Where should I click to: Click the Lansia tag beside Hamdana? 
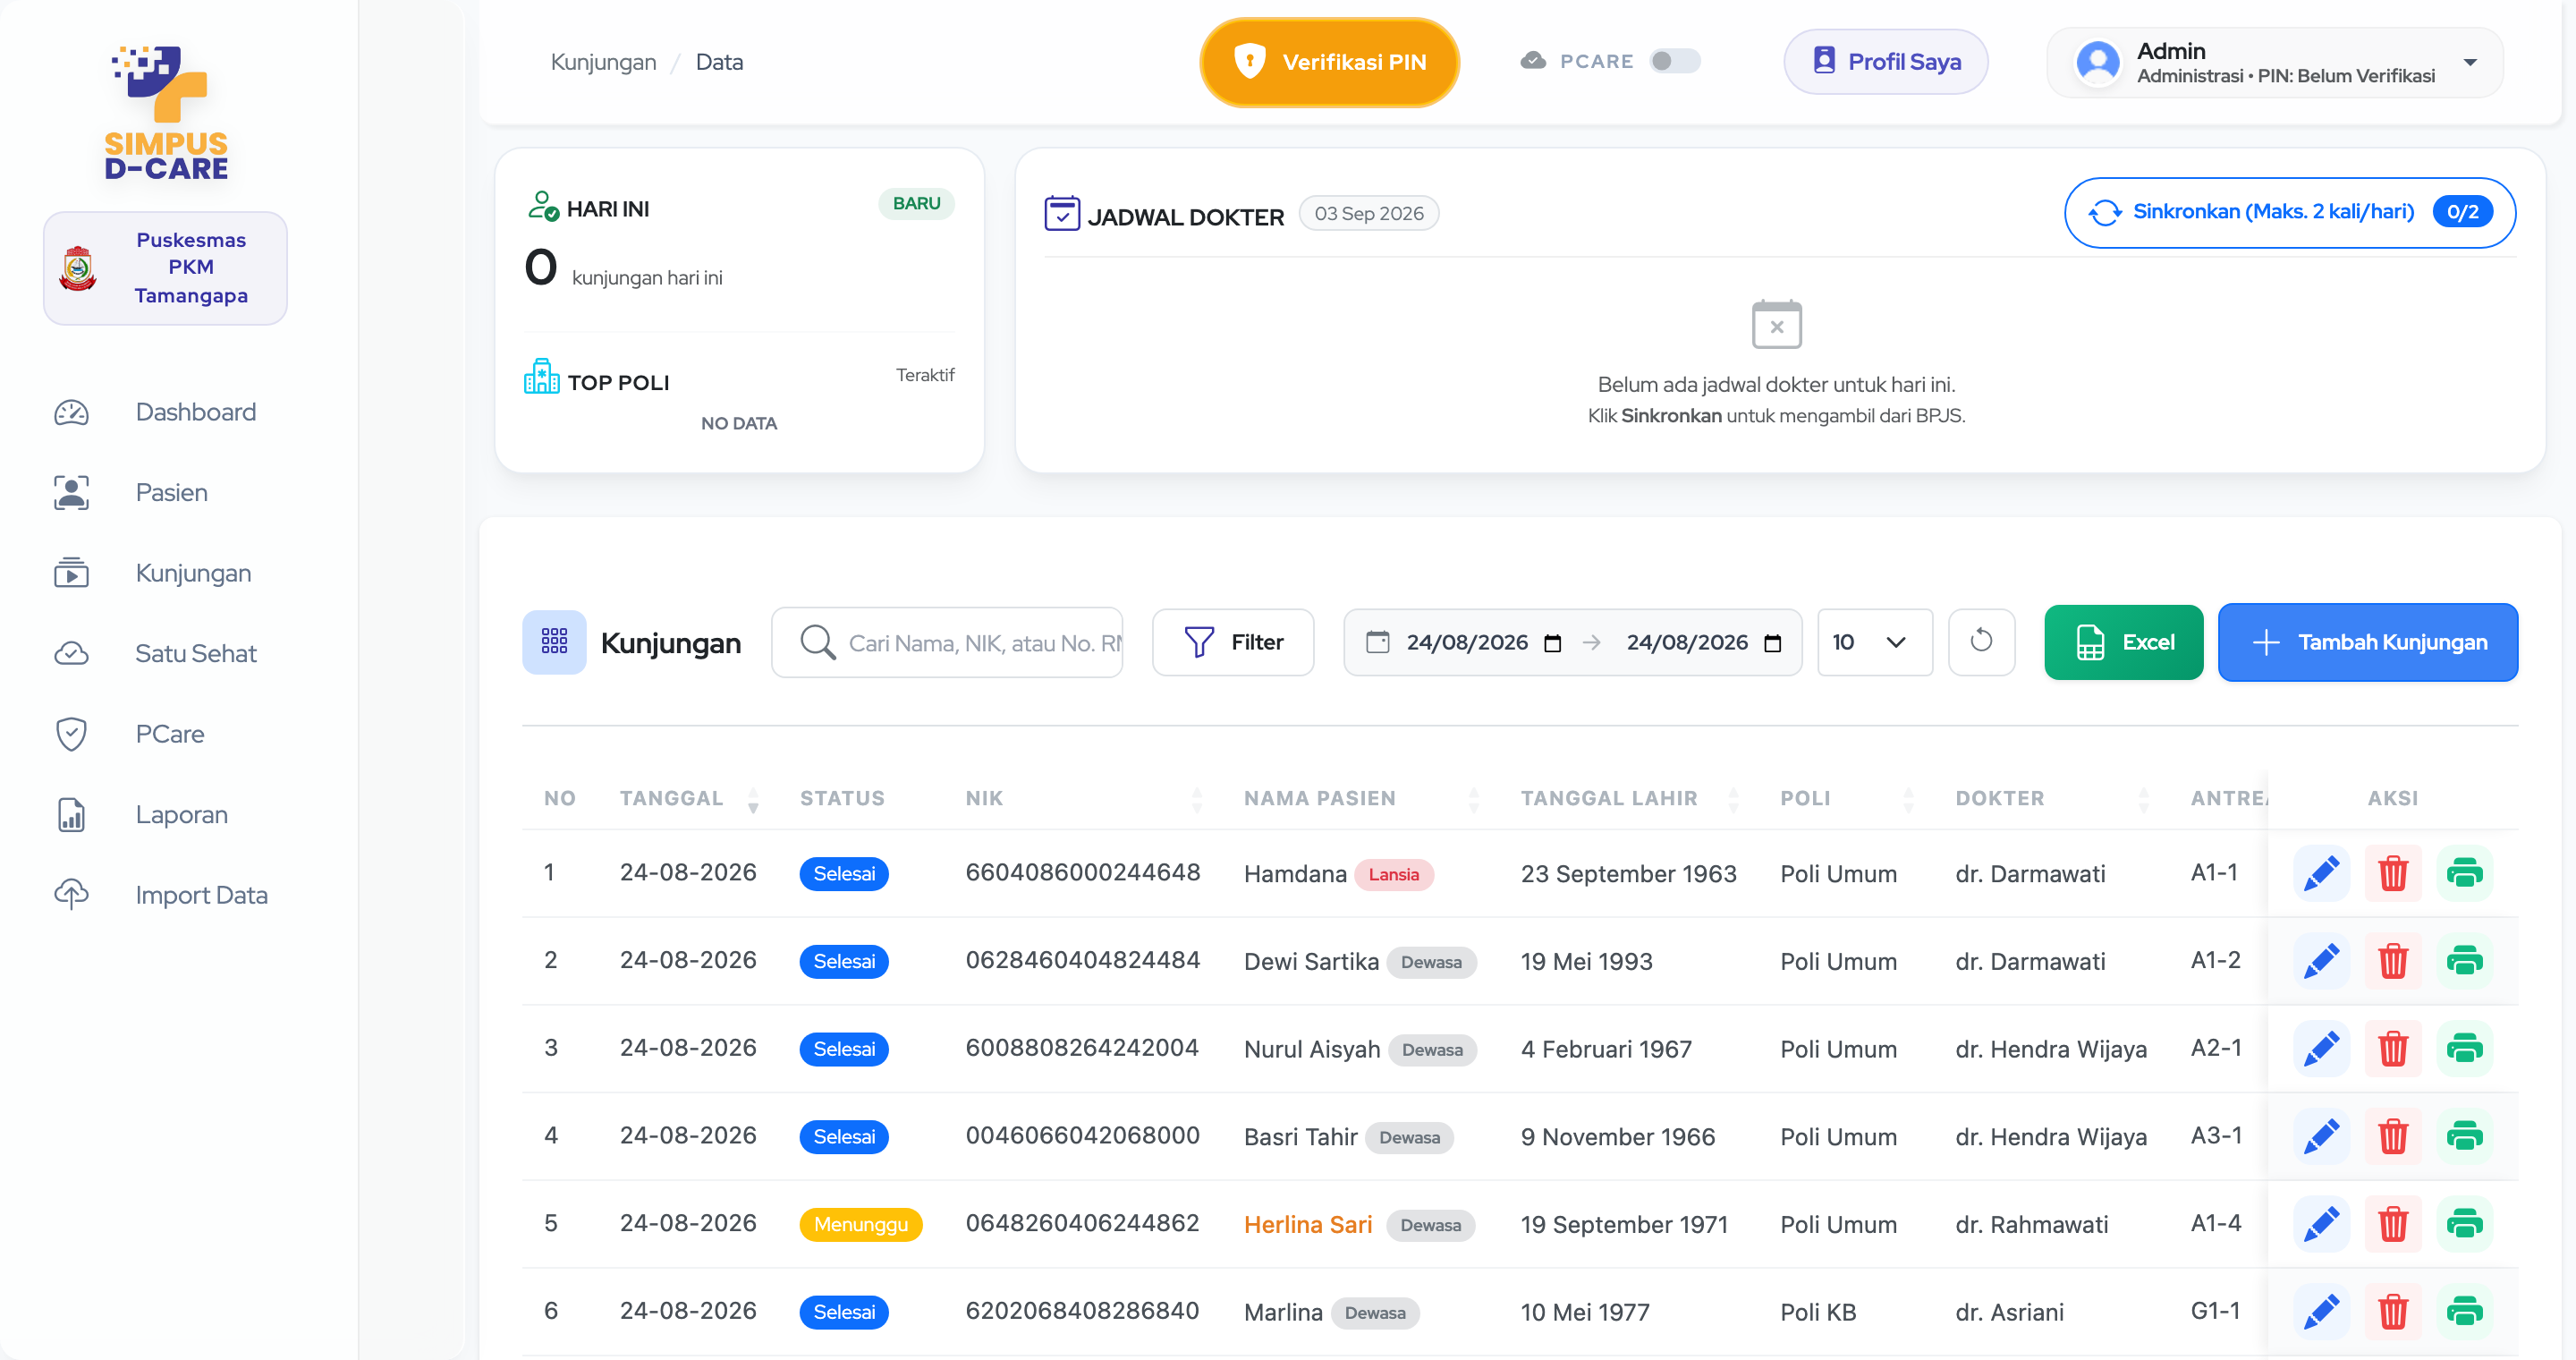[x=1393, y=874]
